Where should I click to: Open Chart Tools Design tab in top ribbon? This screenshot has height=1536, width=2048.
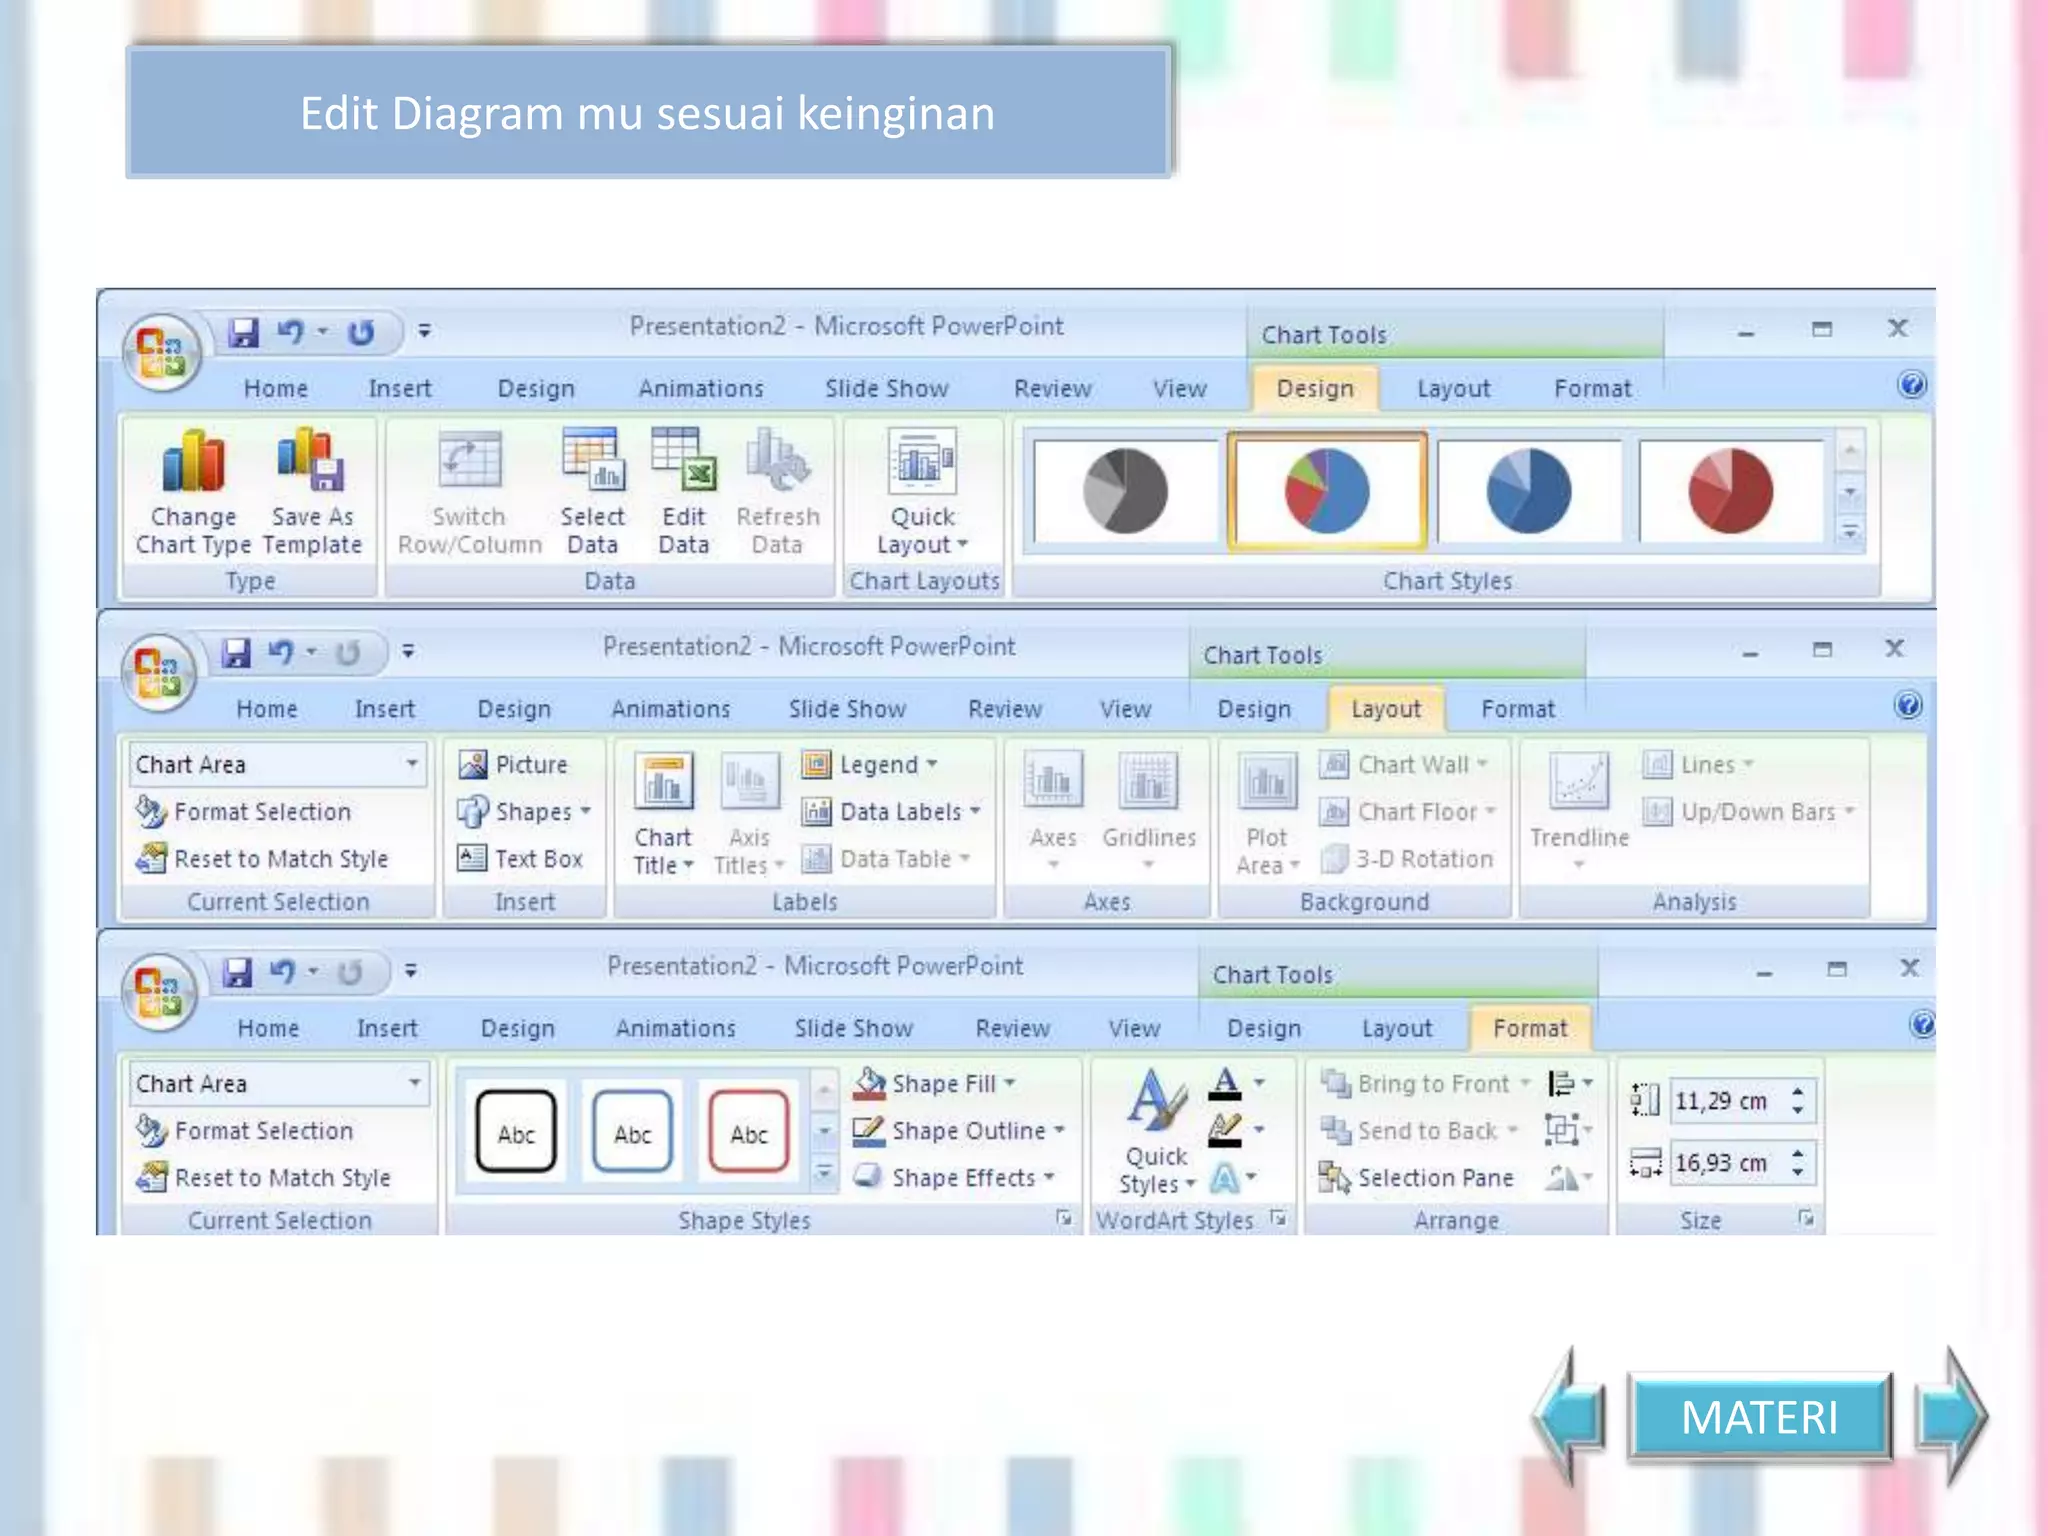(x=1315, y=389)
